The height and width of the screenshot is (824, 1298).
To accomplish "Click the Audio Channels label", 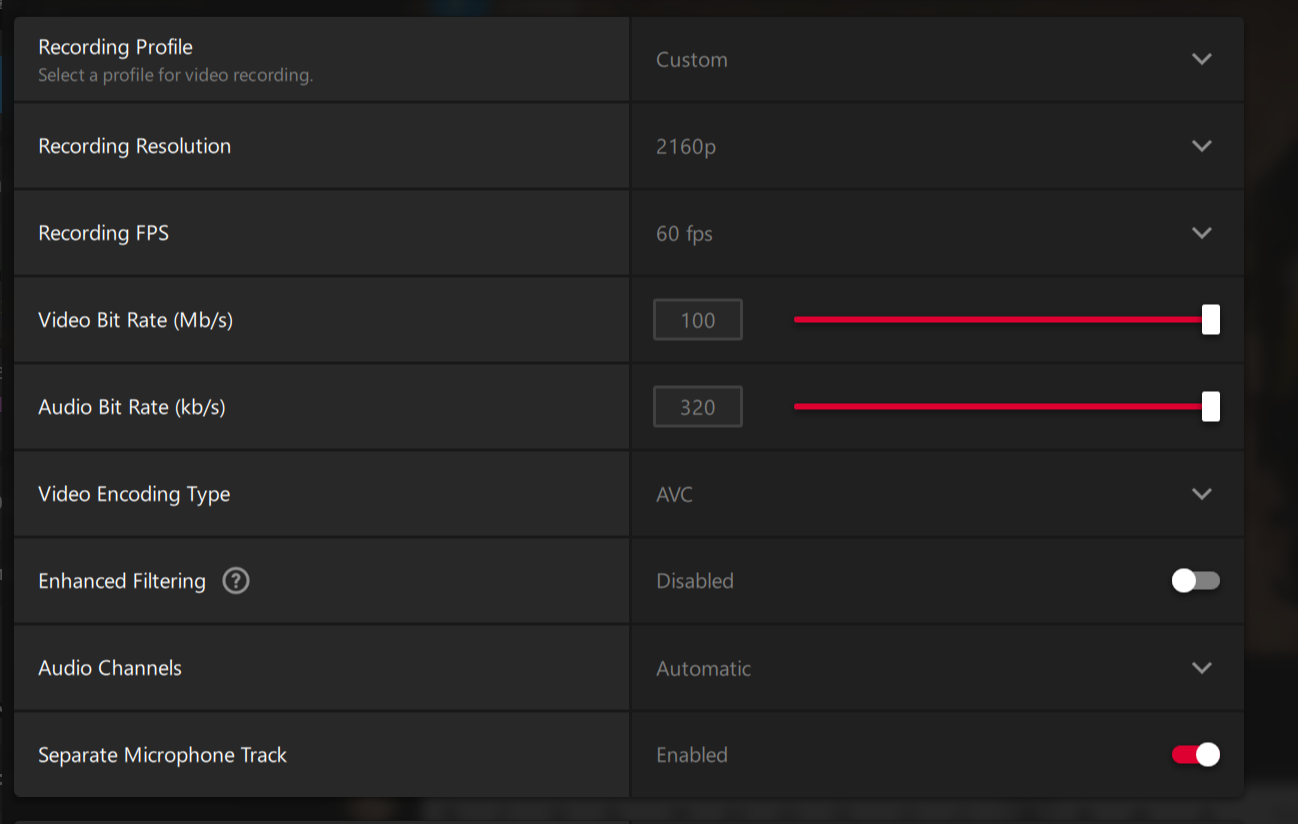I will click(110, 668).
